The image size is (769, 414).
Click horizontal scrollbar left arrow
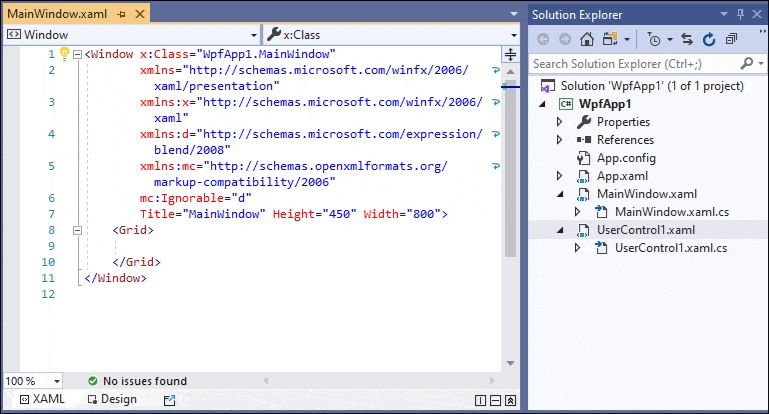pos(266,381)
